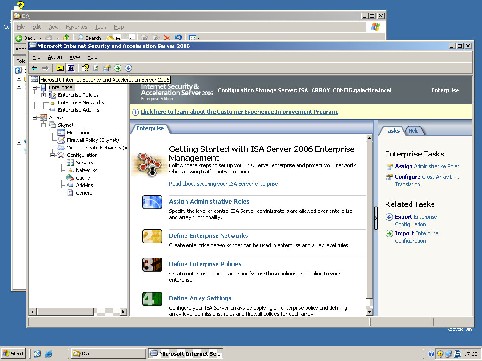482x361 pixels.
Task: Toggle the console tree pane toolbar icon
Action: [71, 68]
